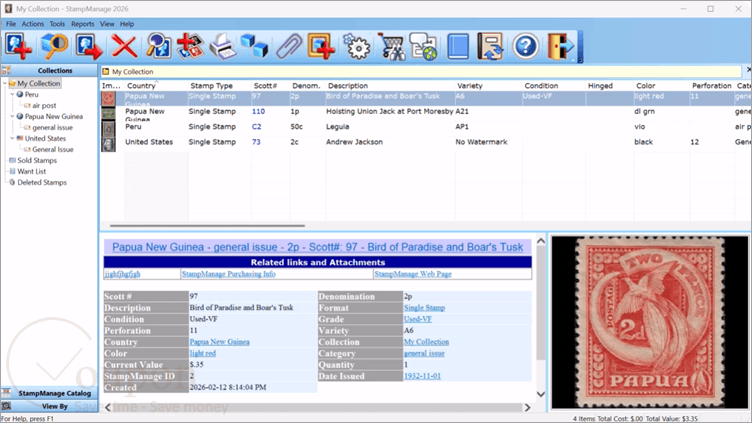Click the journal with refresh arrows icon
The width and height of the screenshot is (752, 423).
click(x=490, y=47)
